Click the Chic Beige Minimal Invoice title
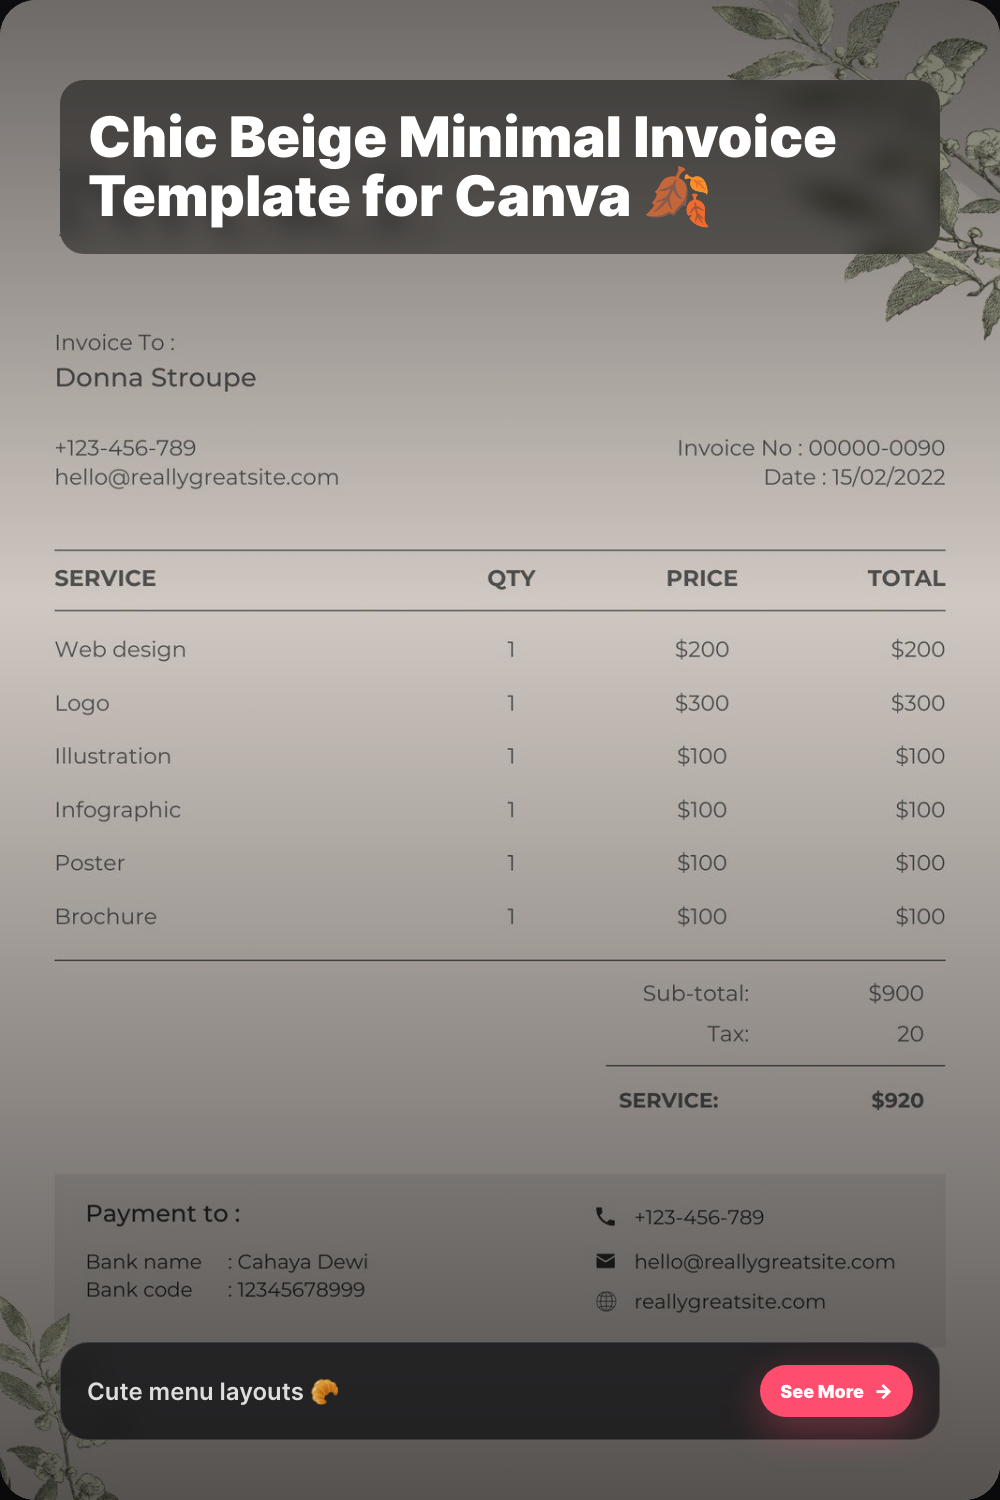1000x1500 pixels. (462, 166)
